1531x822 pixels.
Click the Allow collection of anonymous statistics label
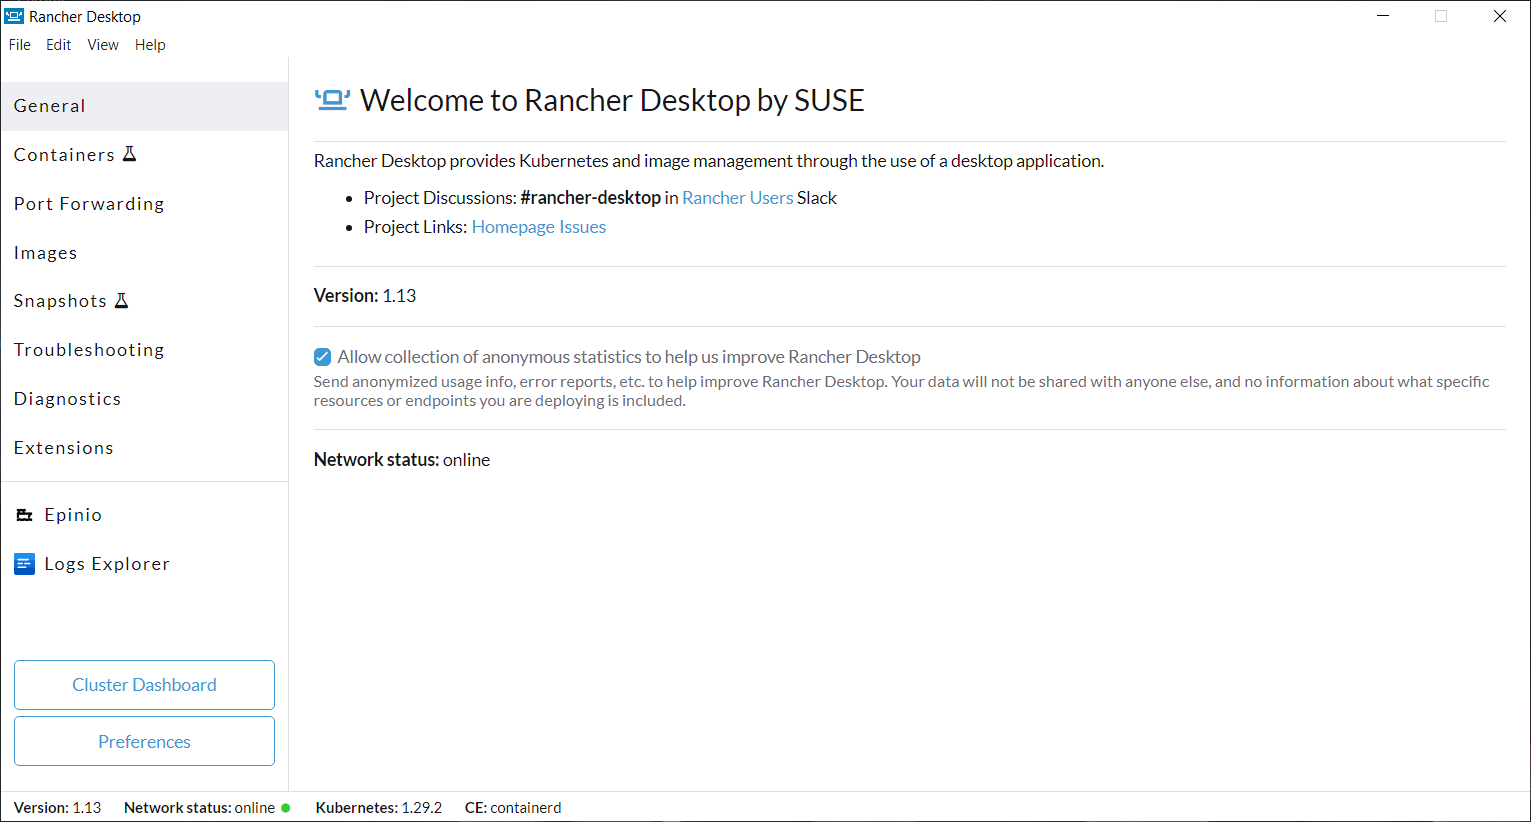click(x=629, y=357)
